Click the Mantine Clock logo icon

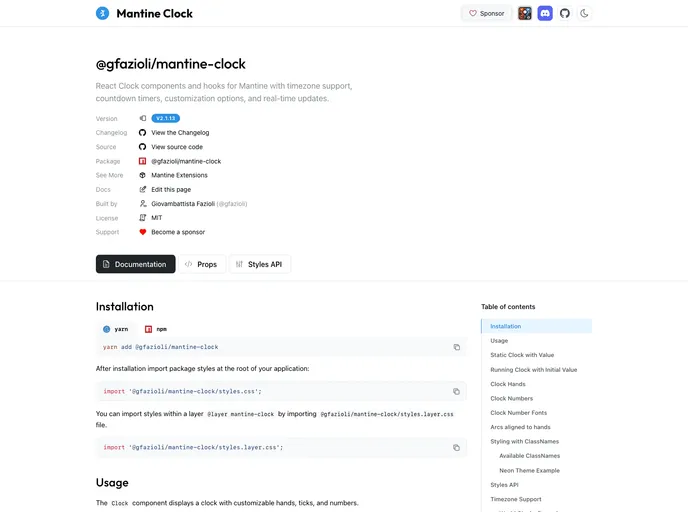point(103,14)
